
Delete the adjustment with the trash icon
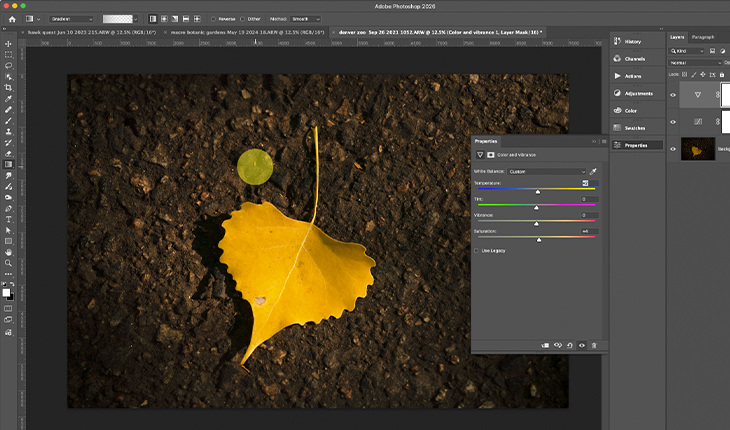point(594,345)
